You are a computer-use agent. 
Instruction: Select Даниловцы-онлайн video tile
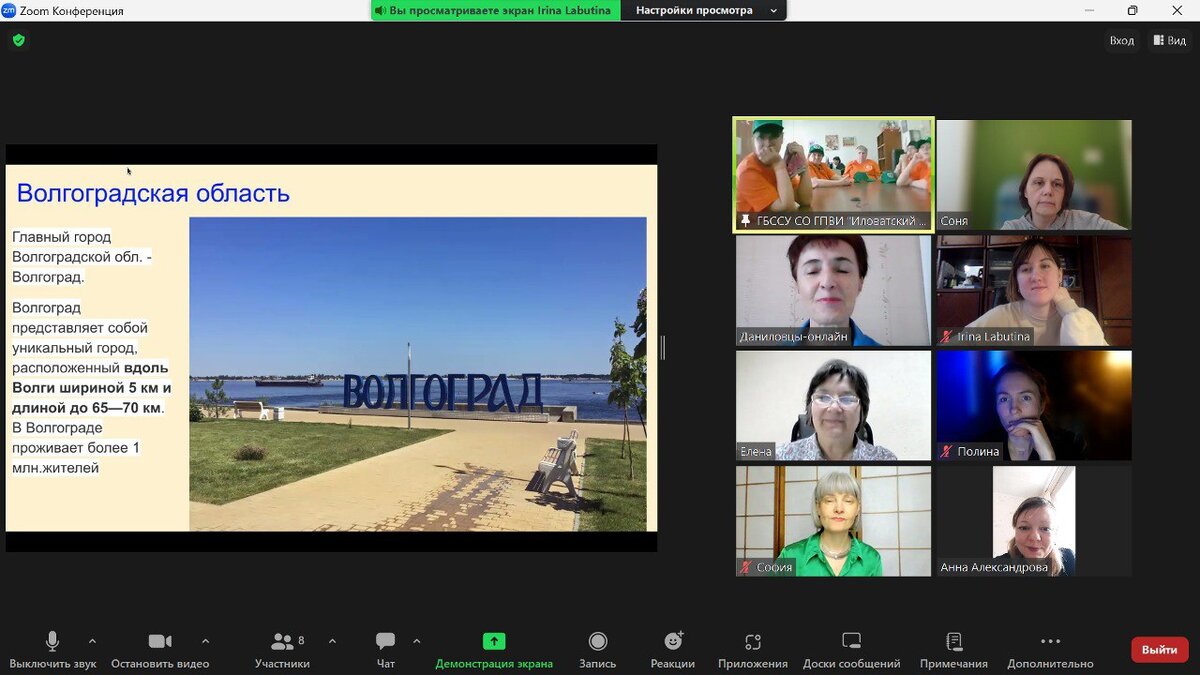coord(833,291)
